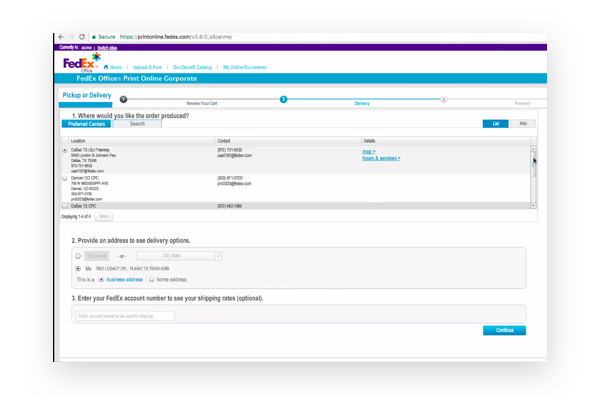
Task: Select Denver CO CPC location radio
Action: (x=65, y=178)
